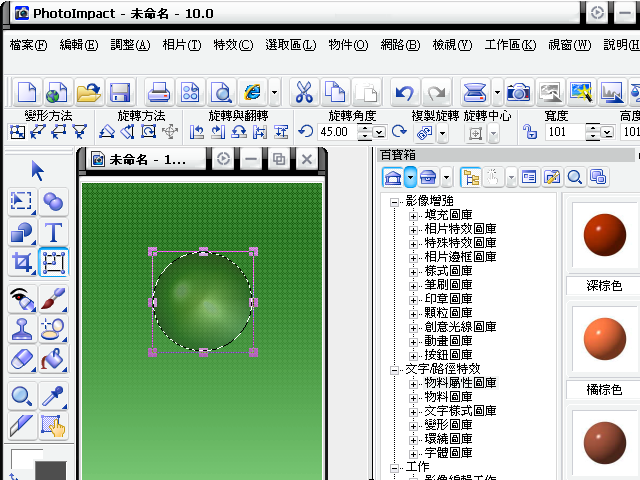Screen dimensions: 640x480
Task: Select 筆刷圖庫 in the tree
Action: 448,285
